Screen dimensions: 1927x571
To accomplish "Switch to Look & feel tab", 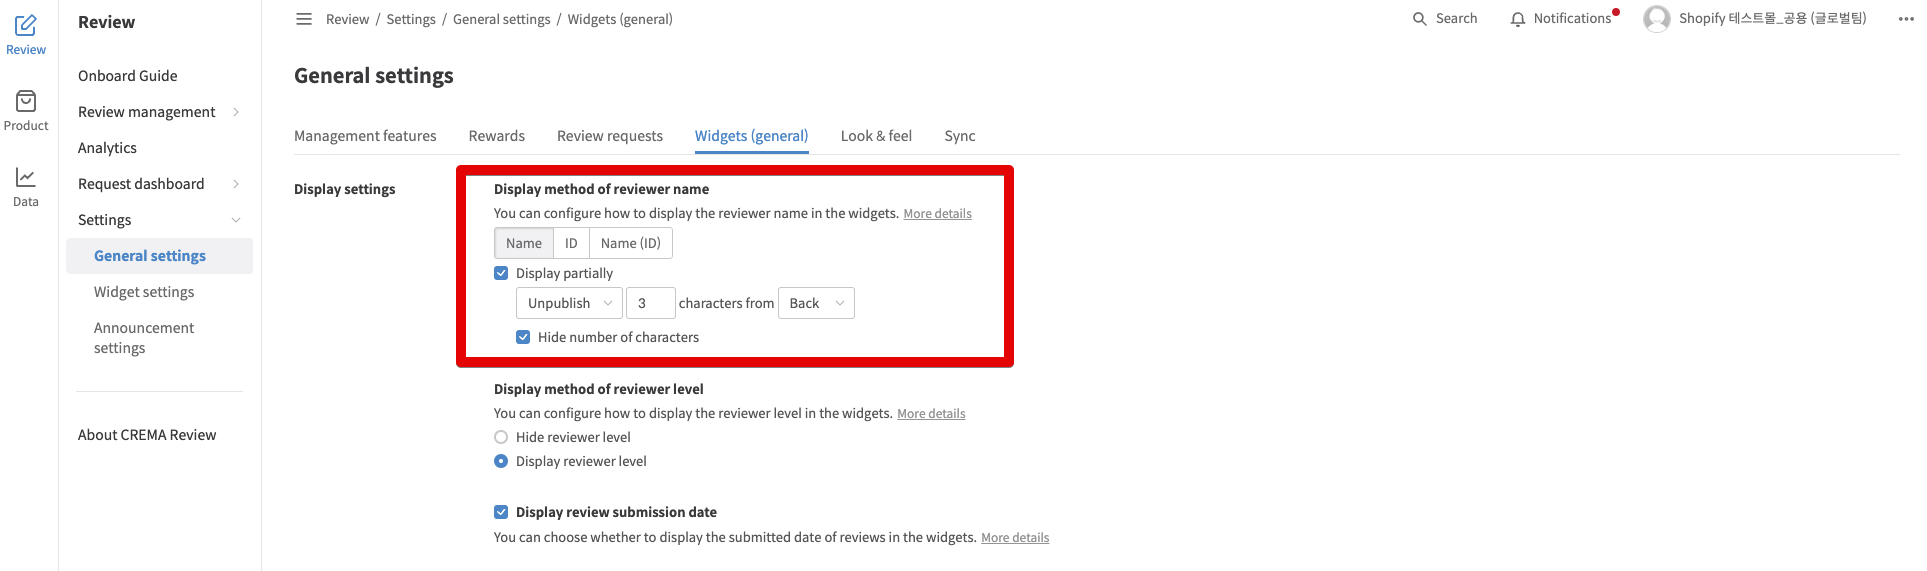I will point(876,136).
